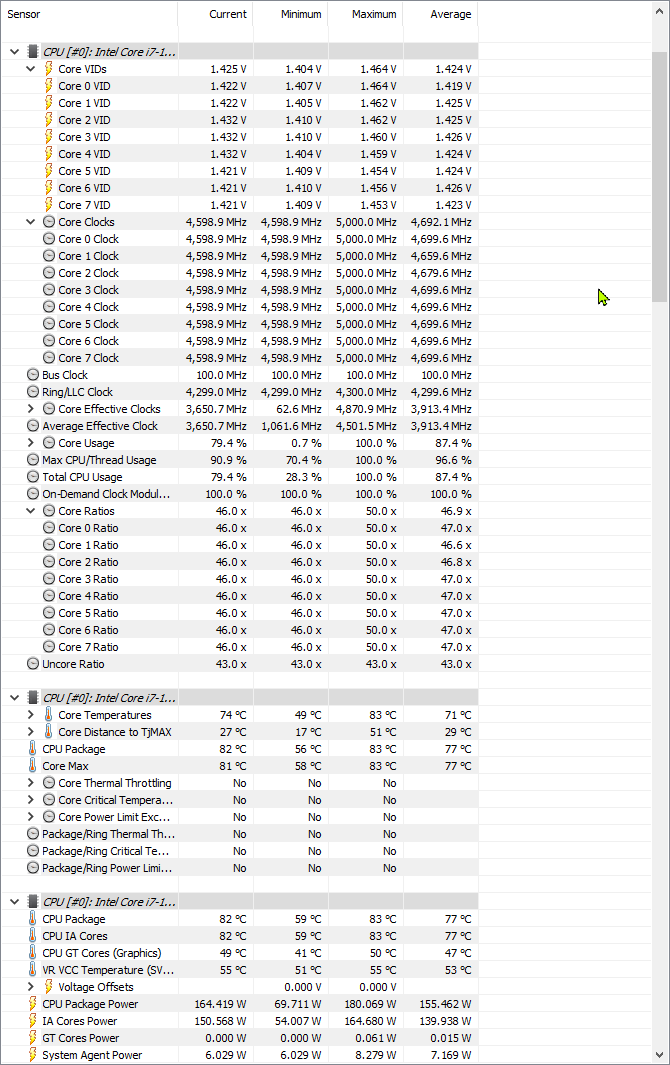Click the lightning icon beside System Agent Power
670x1065 pixels.
click(33, 1055)
